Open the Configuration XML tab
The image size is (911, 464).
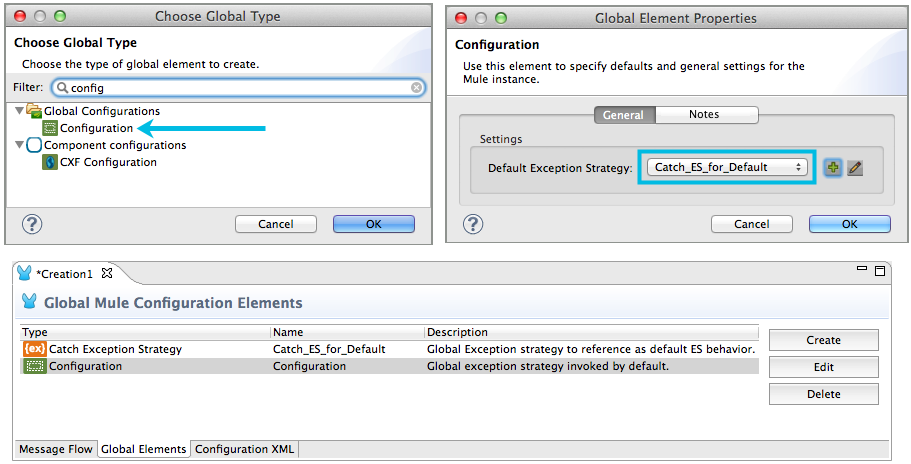click(245, 449)
